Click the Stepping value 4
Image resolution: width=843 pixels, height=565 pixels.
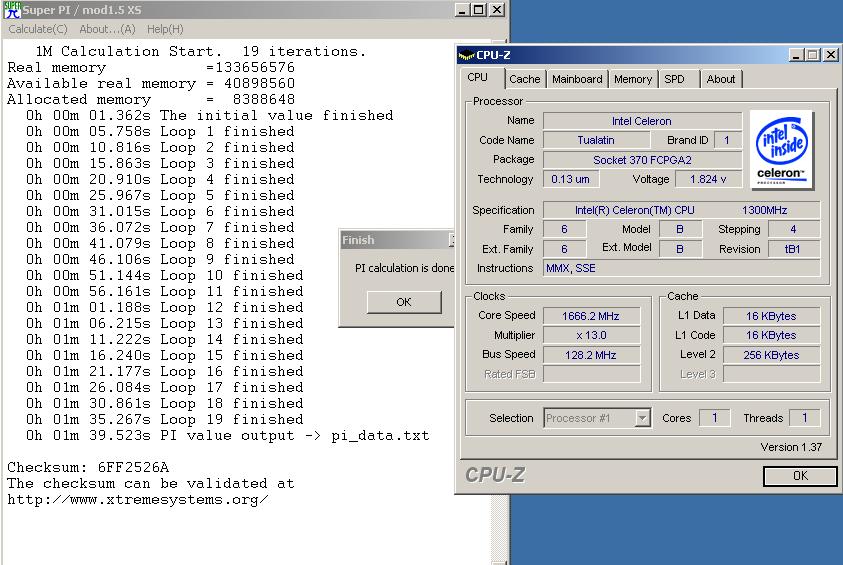coord(794,230)
